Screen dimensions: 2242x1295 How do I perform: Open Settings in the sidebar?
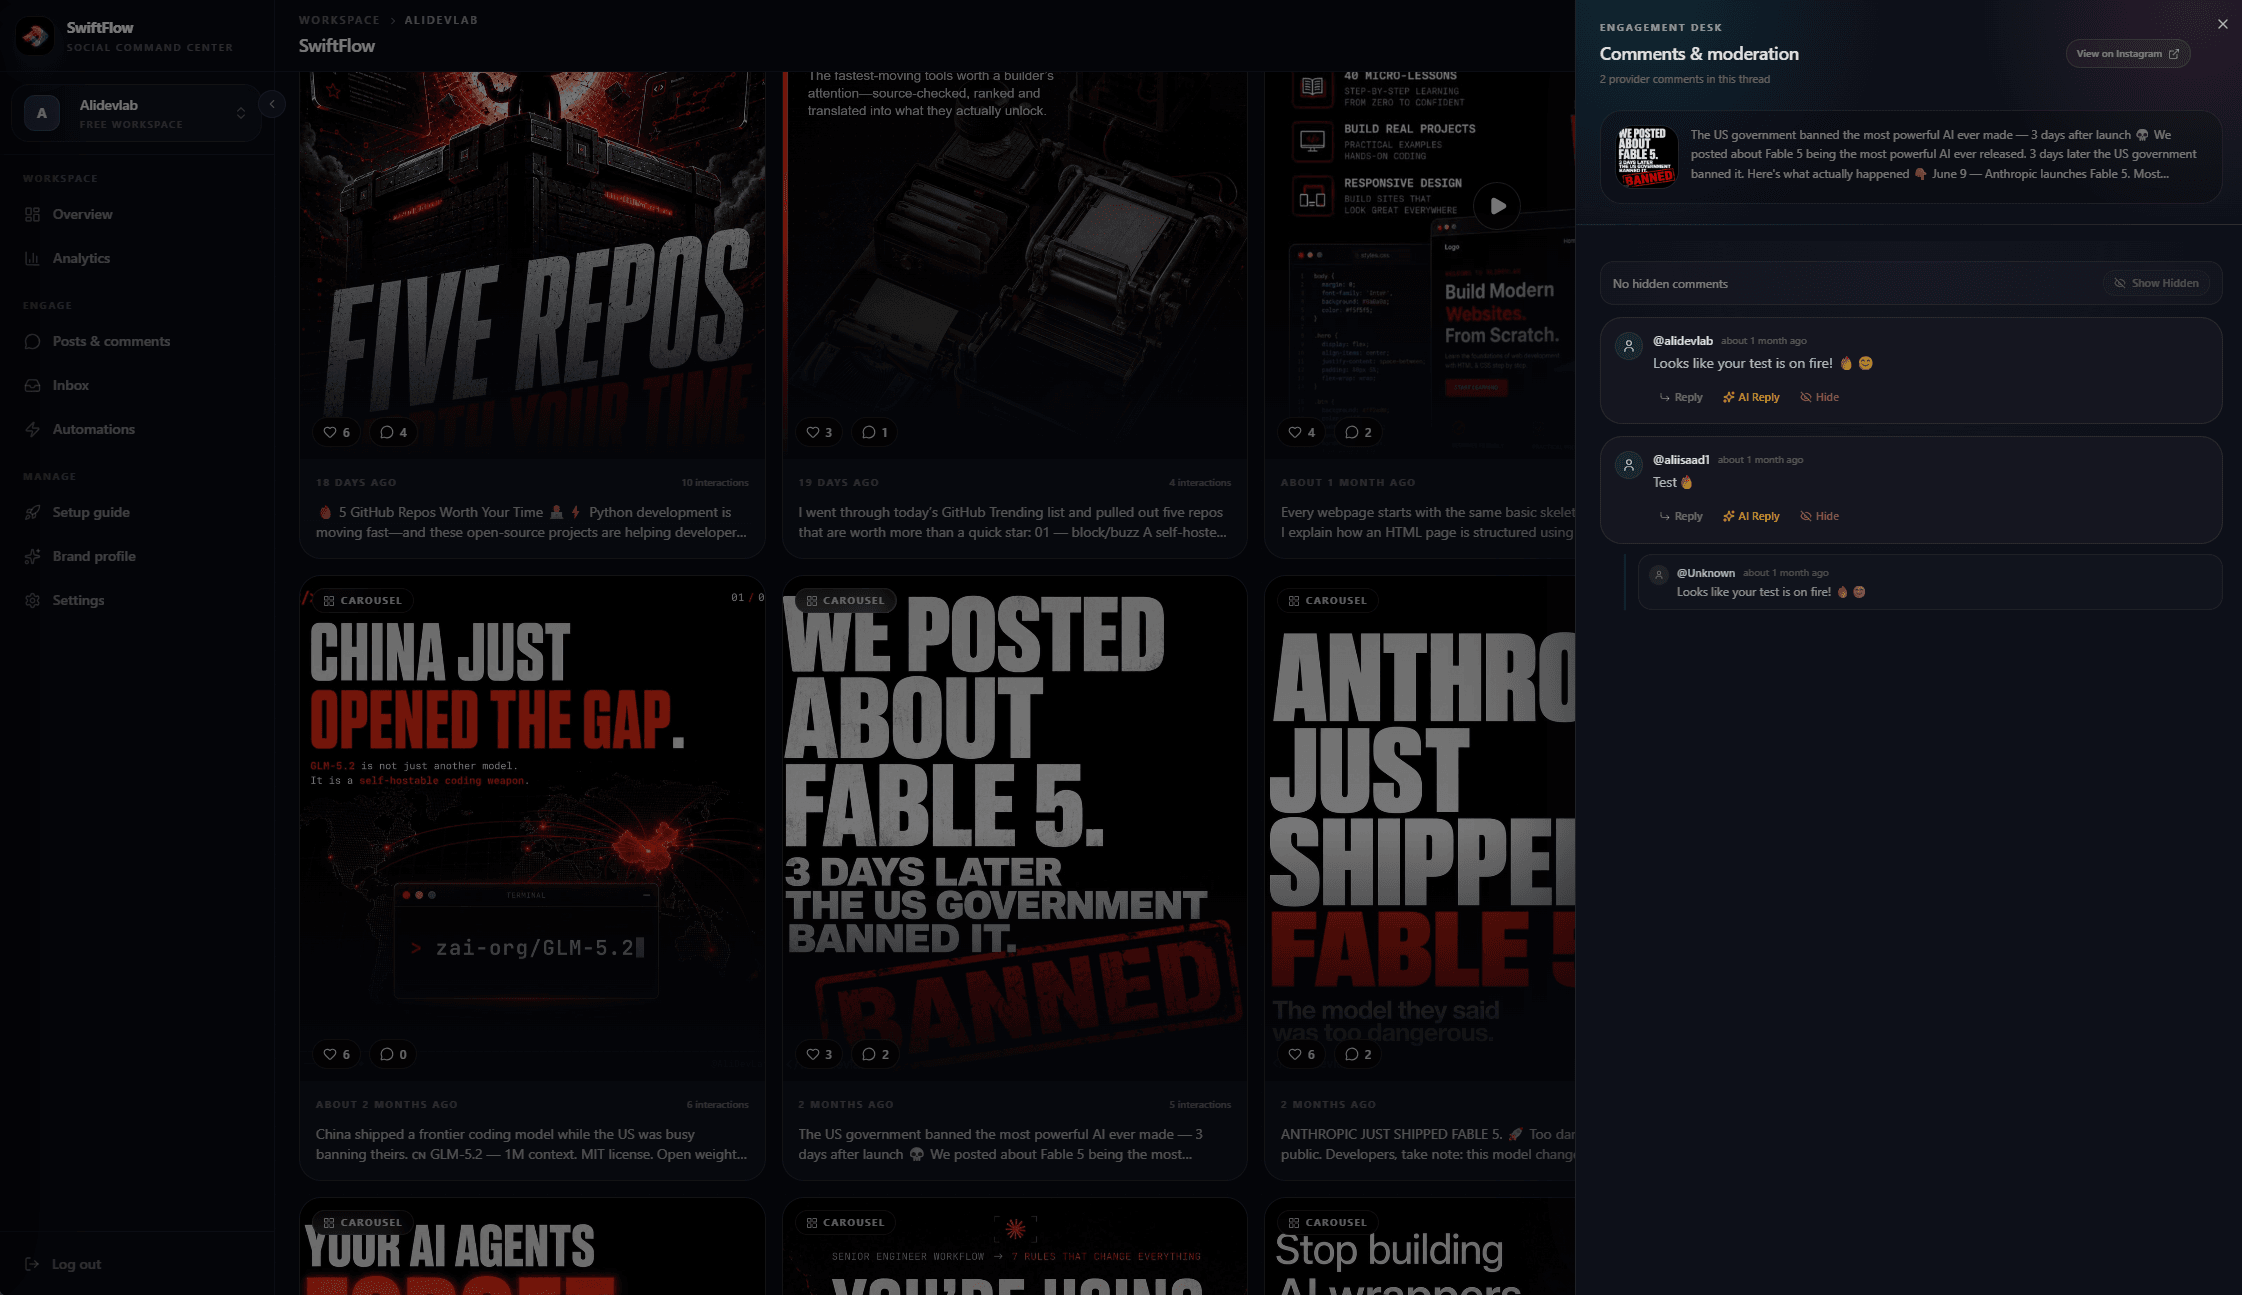point(78,600)
